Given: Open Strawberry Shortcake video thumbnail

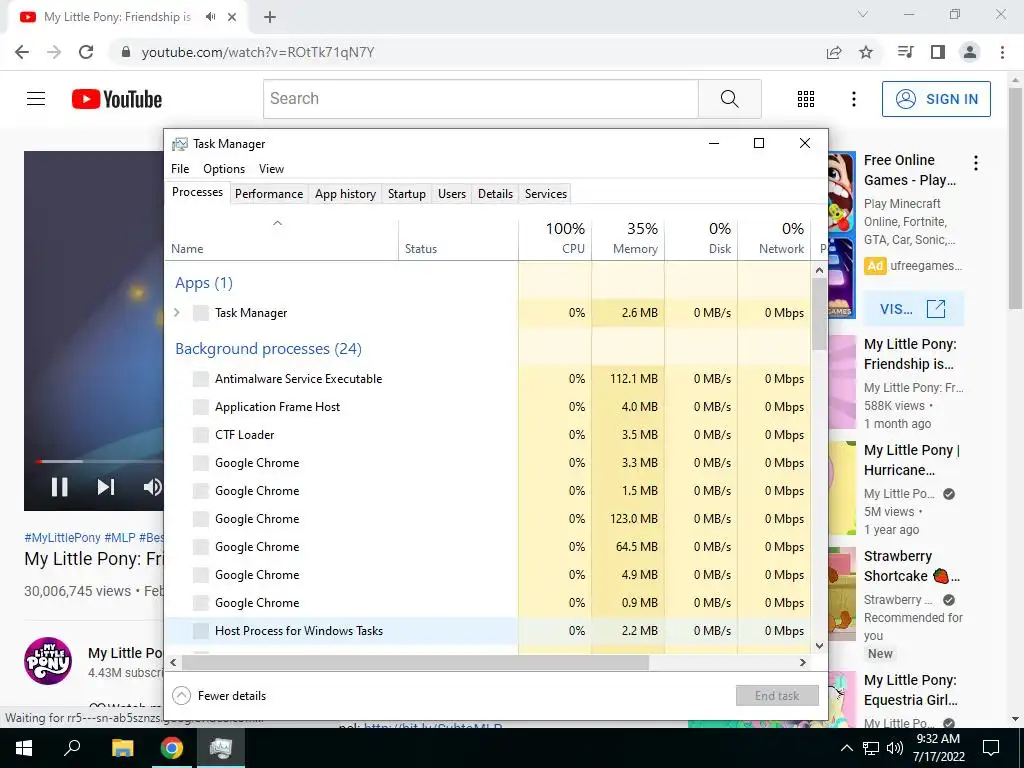Looking at the screenshot, I should tap(842, 594).
